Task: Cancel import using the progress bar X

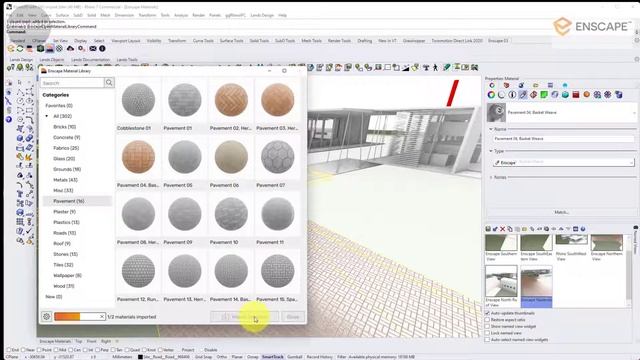Action: click(102, 317)
